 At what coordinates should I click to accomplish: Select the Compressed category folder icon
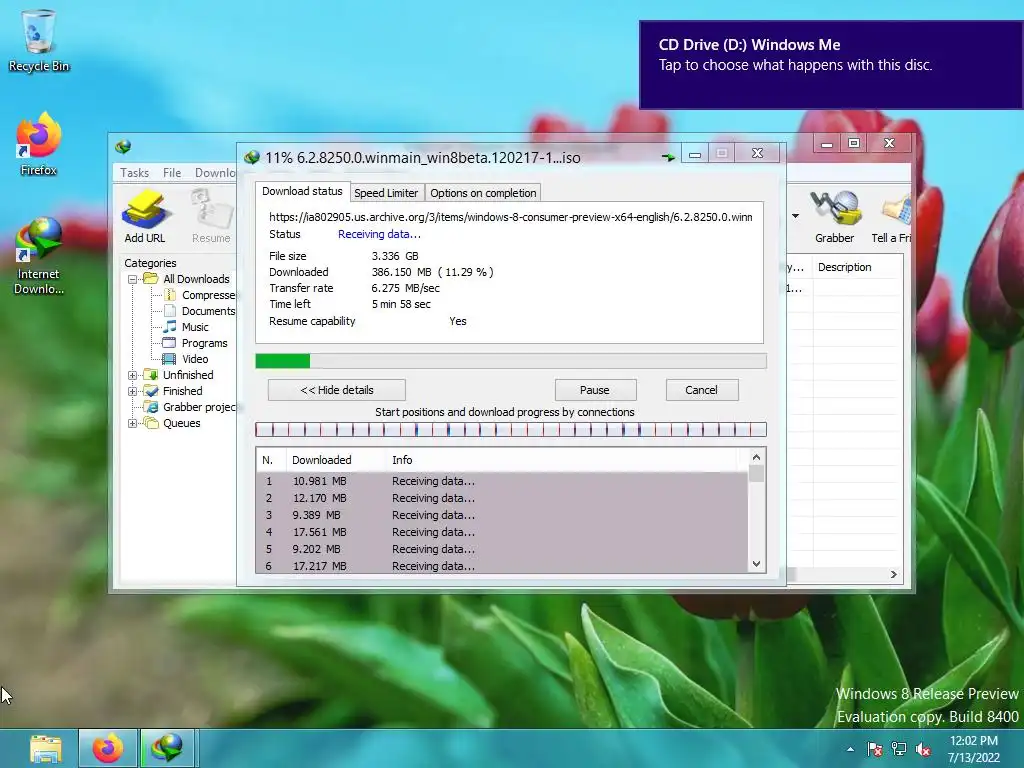coord(170,295)
